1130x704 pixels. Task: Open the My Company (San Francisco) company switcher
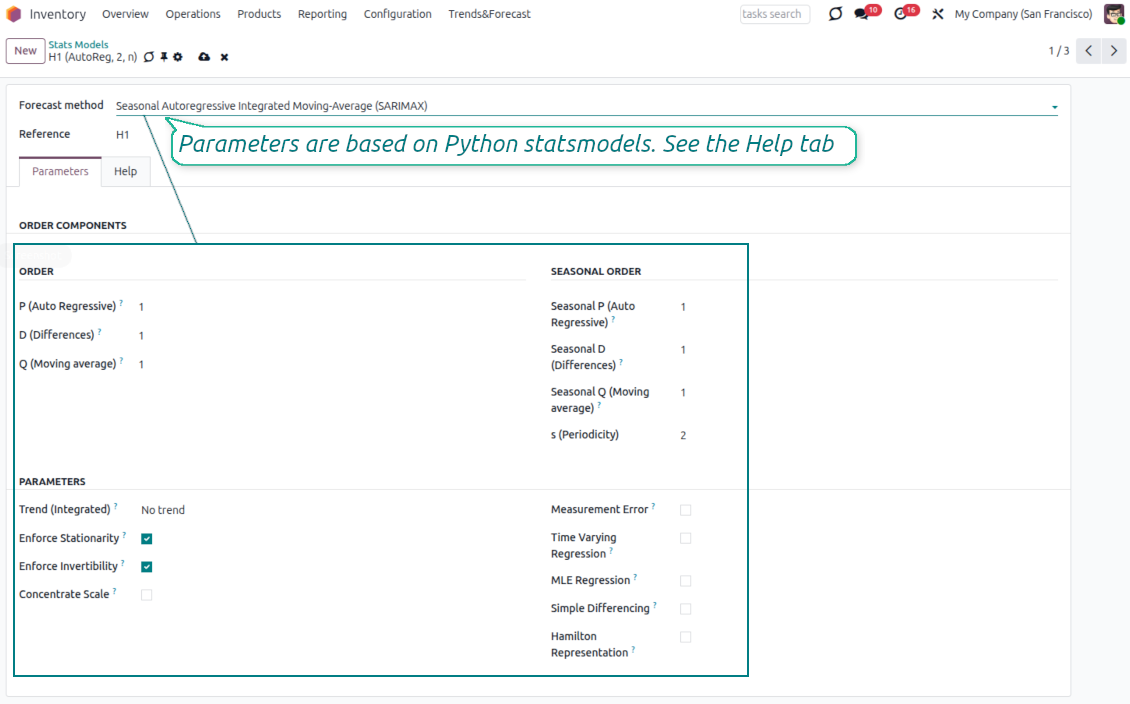(x=1023, y=14)
